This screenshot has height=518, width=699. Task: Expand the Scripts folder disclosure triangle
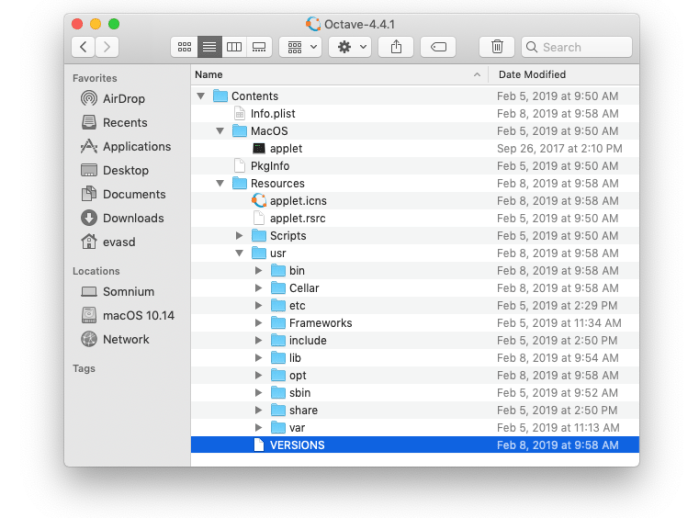coord(240,236)
